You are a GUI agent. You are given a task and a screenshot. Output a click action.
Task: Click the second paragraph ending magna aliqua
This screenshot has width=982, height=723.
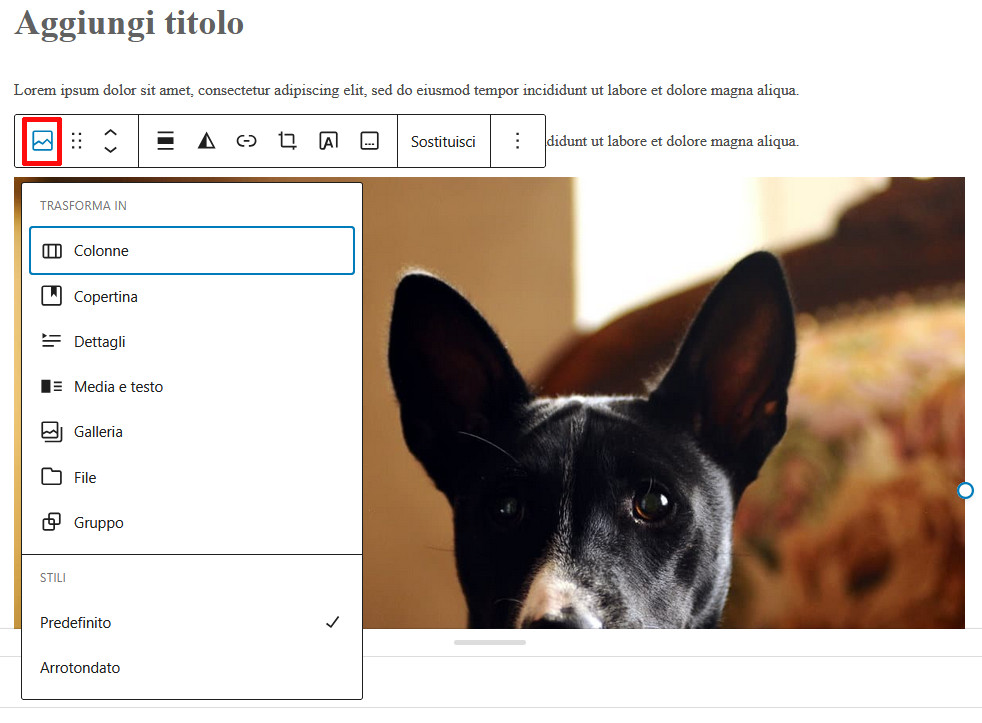(673, 142)
